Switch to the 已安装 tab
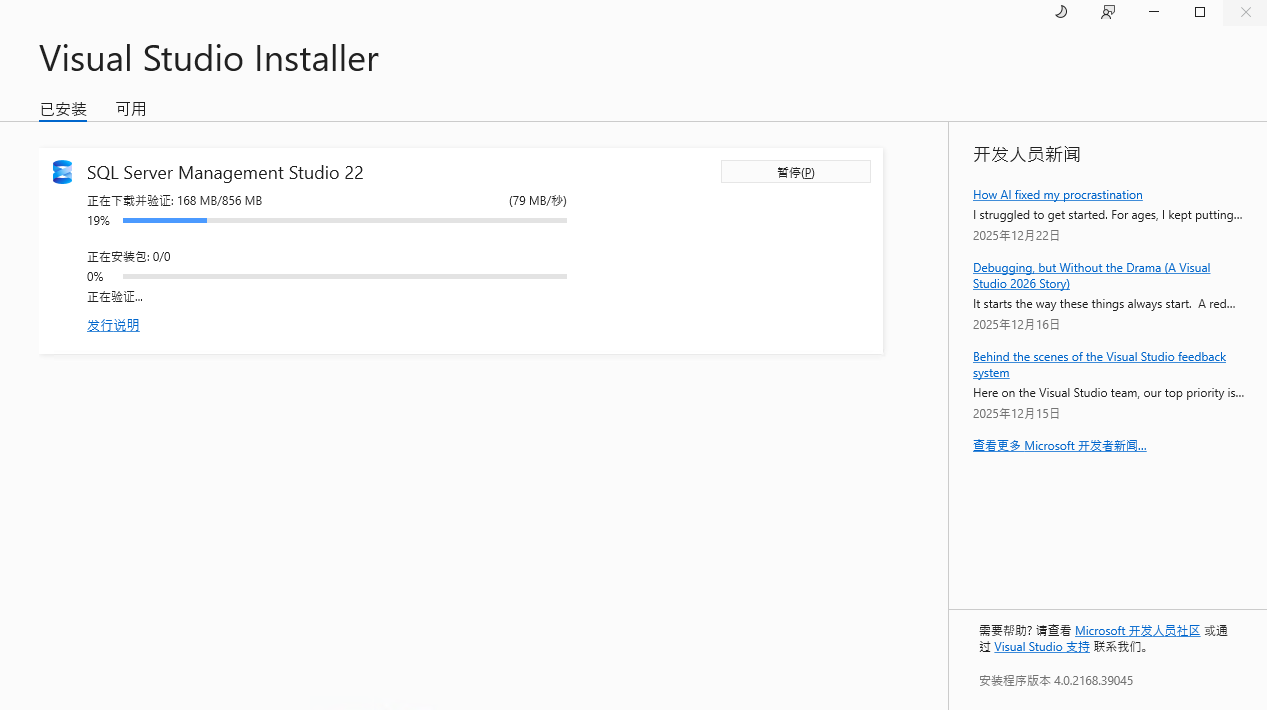The height and width of the screenshot is (710, 1267). [63, 109]
